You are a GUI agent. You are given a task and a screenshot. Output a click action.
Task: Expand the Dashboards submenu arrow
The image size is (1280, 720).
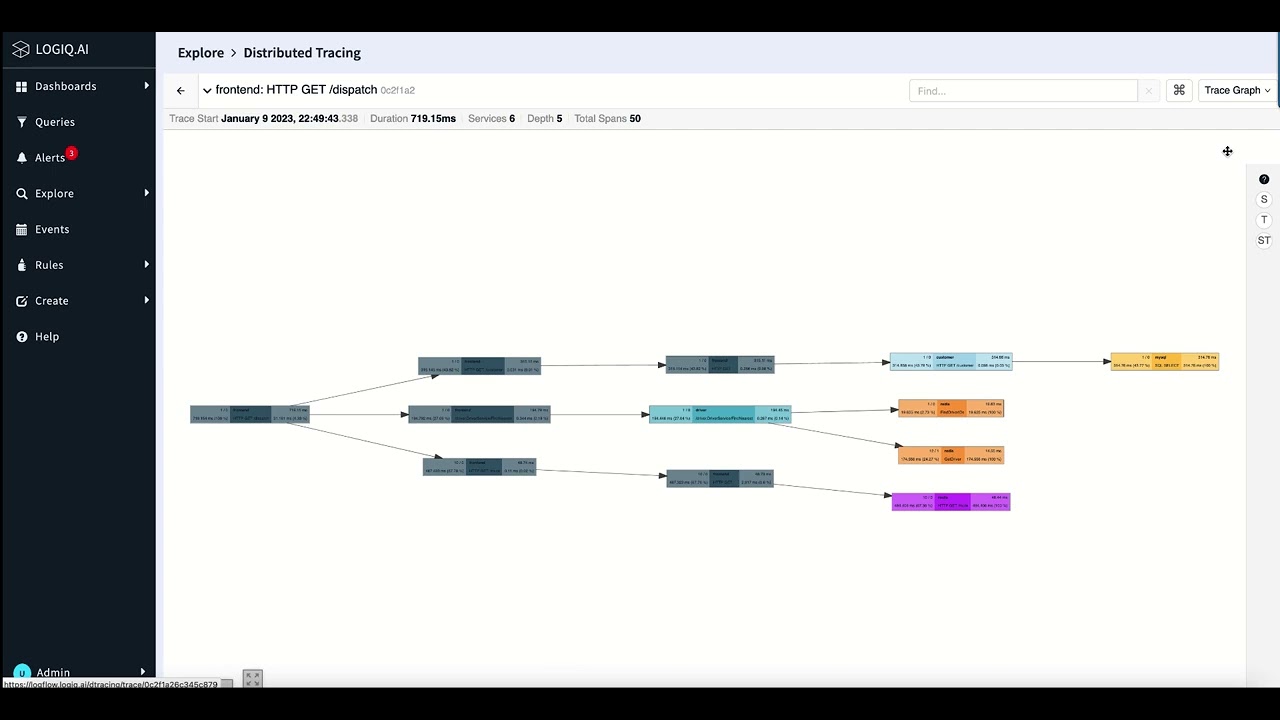click(x=146, y=86)
